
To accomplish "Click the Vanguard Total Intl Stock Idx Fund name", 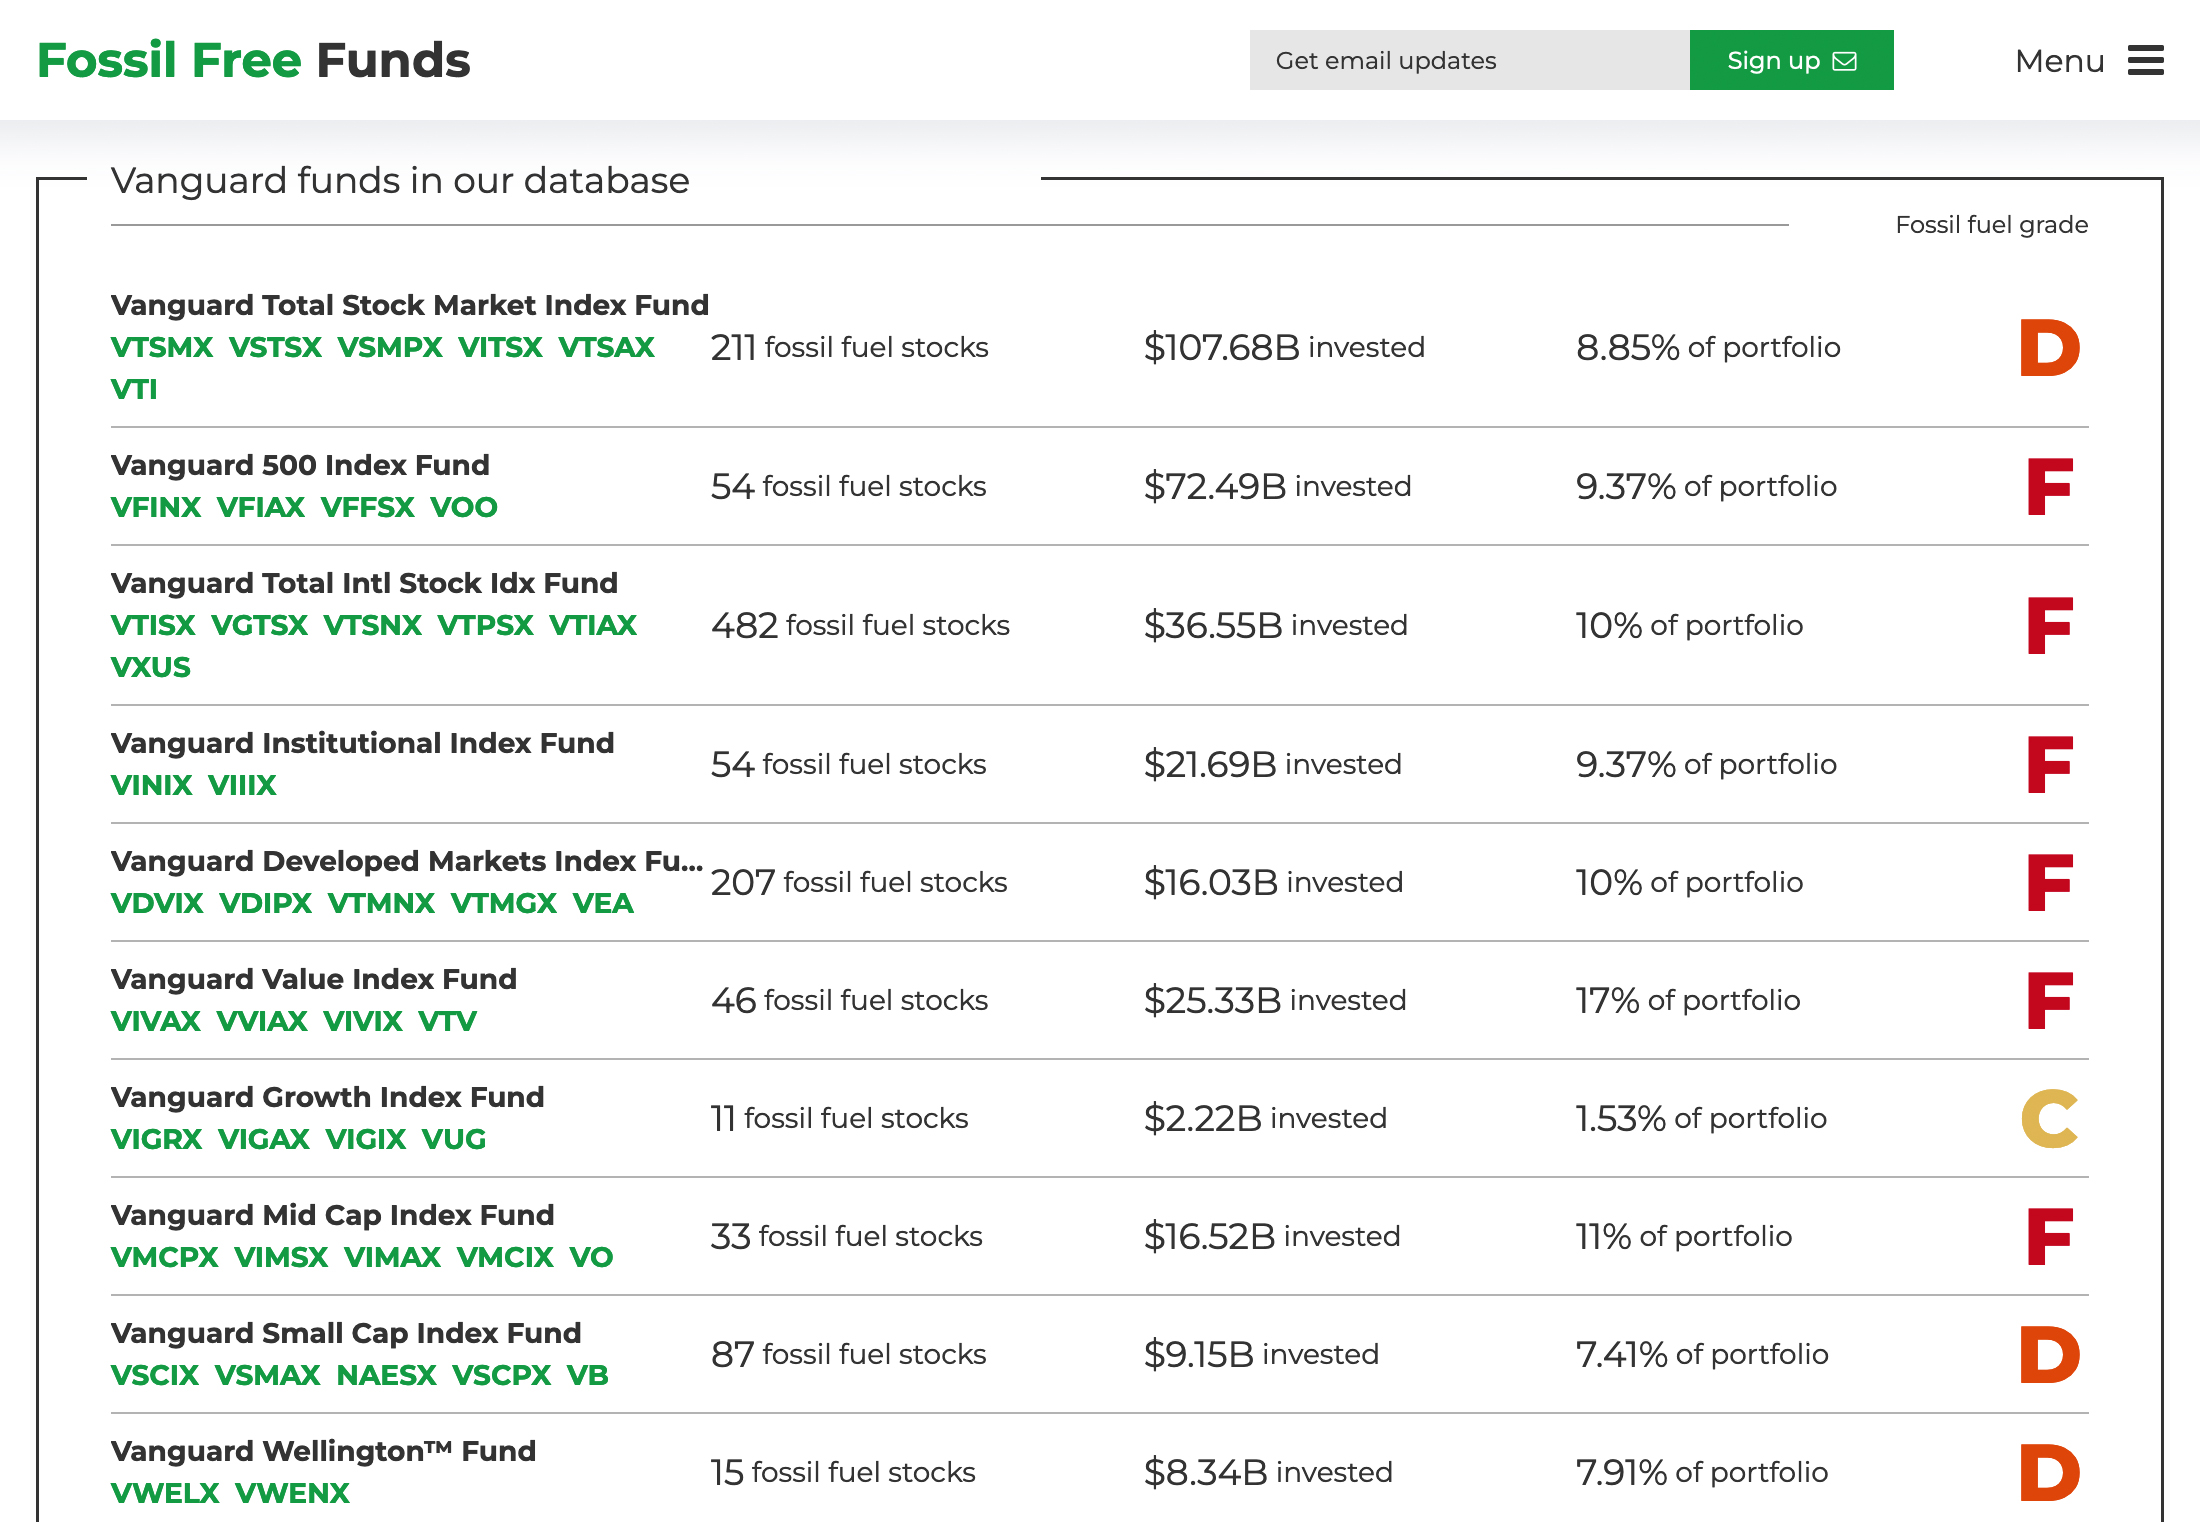I will coord(364,583).
